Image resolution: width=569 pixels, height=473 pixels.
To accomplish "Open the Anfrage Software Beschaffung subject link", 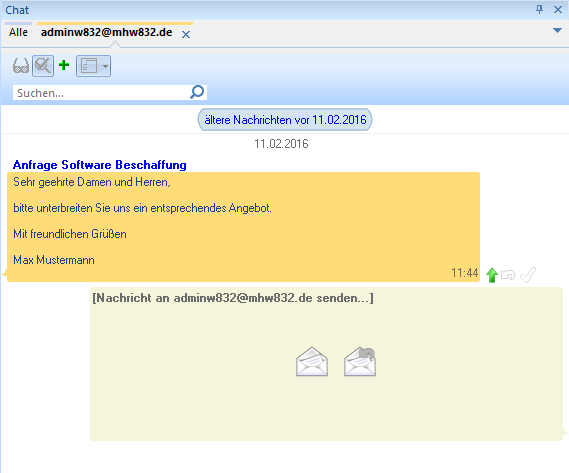I will click(99, 165).
